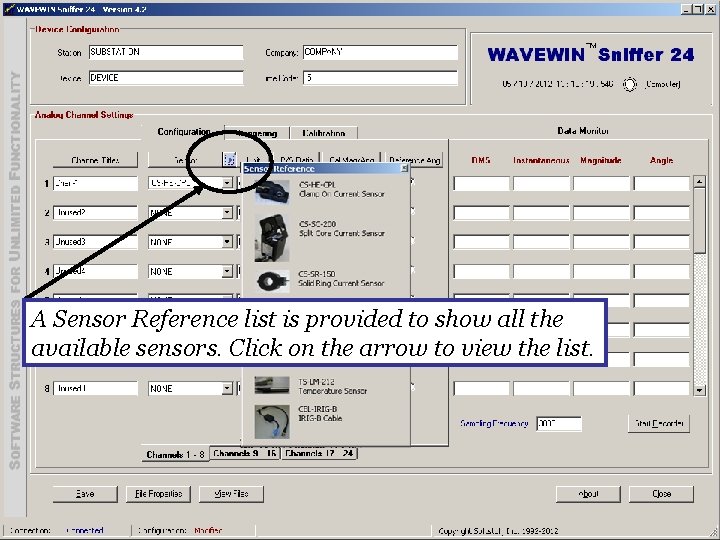This screenshot has width=720, height=540.
Task: Click the Close button at bottom right
Action: point(661,494)
